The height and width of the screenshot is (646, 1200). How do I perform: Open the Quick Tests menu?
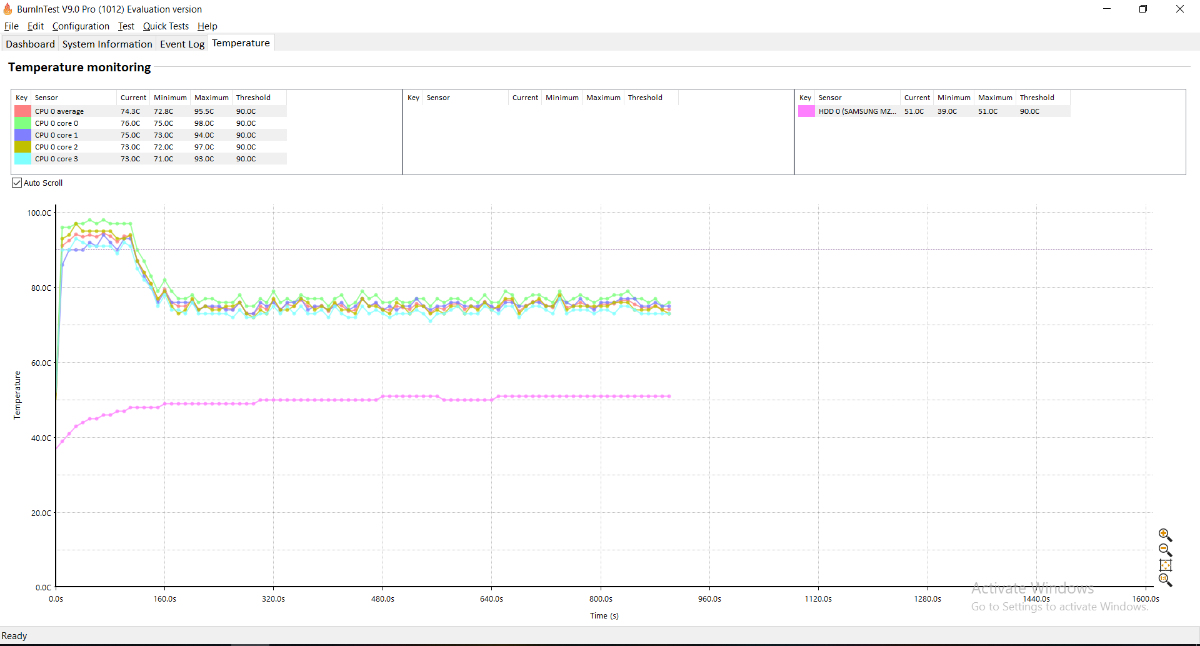pyautogui.click(x=166, y=26)
